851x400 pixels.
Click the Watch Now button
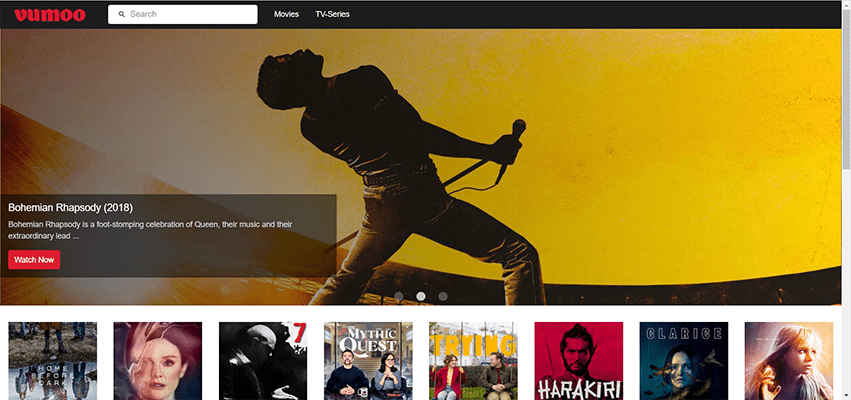click(x=34, y=259)
